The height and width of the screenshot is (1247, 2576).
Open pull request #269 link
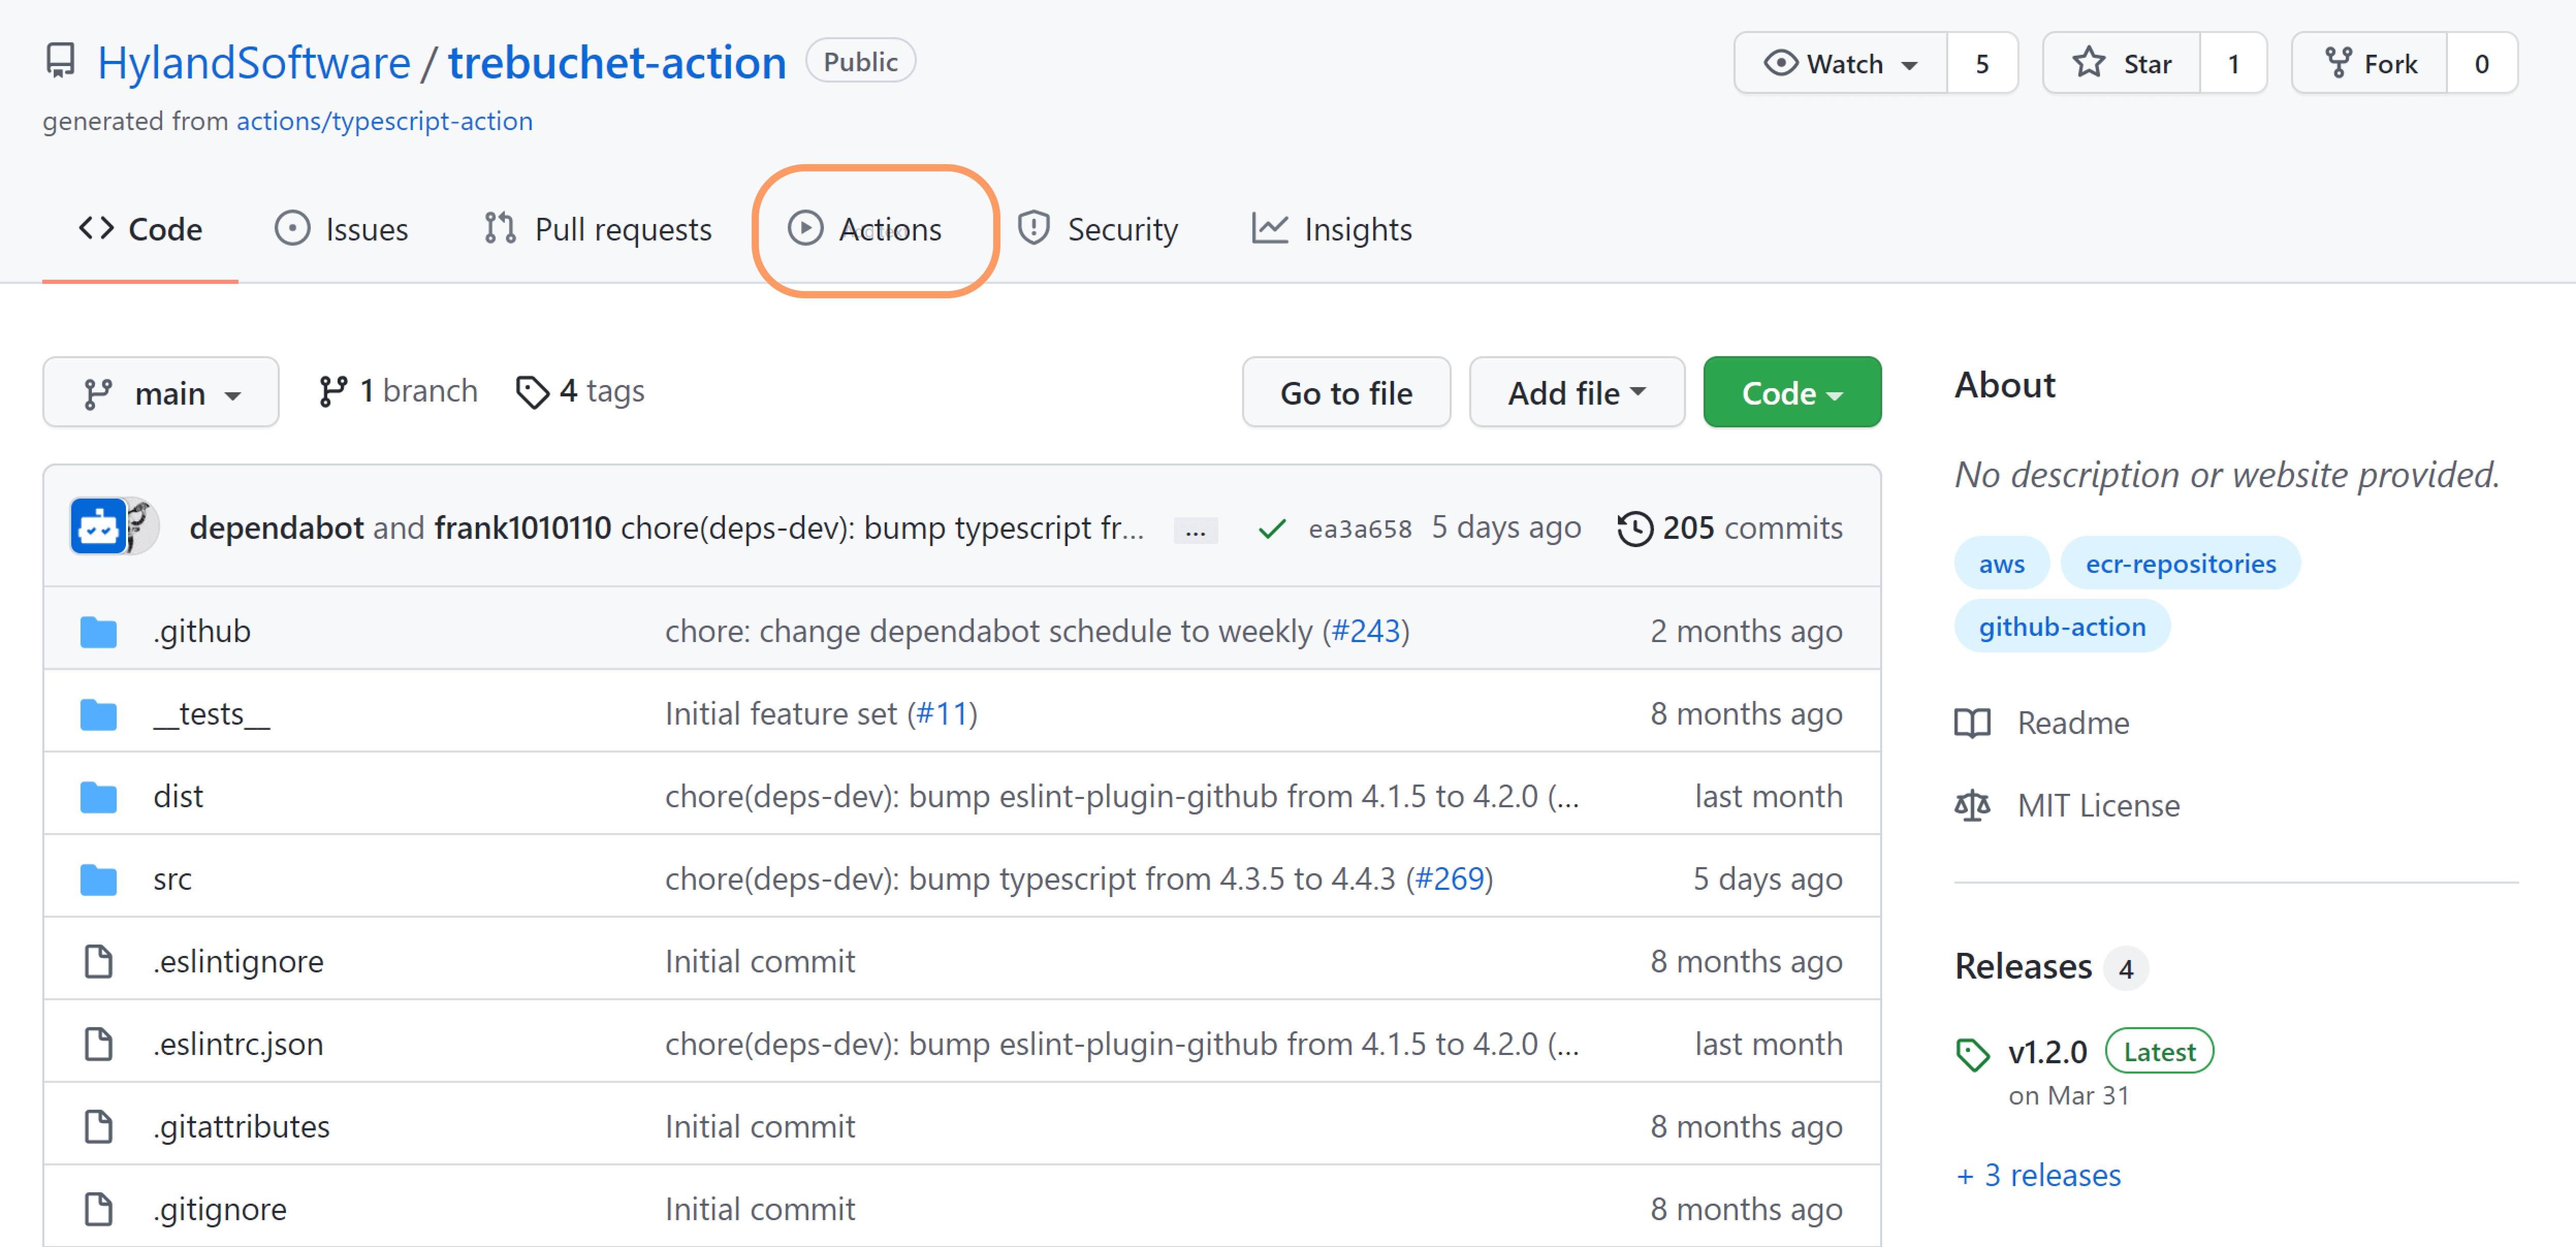coord(1449,879)
